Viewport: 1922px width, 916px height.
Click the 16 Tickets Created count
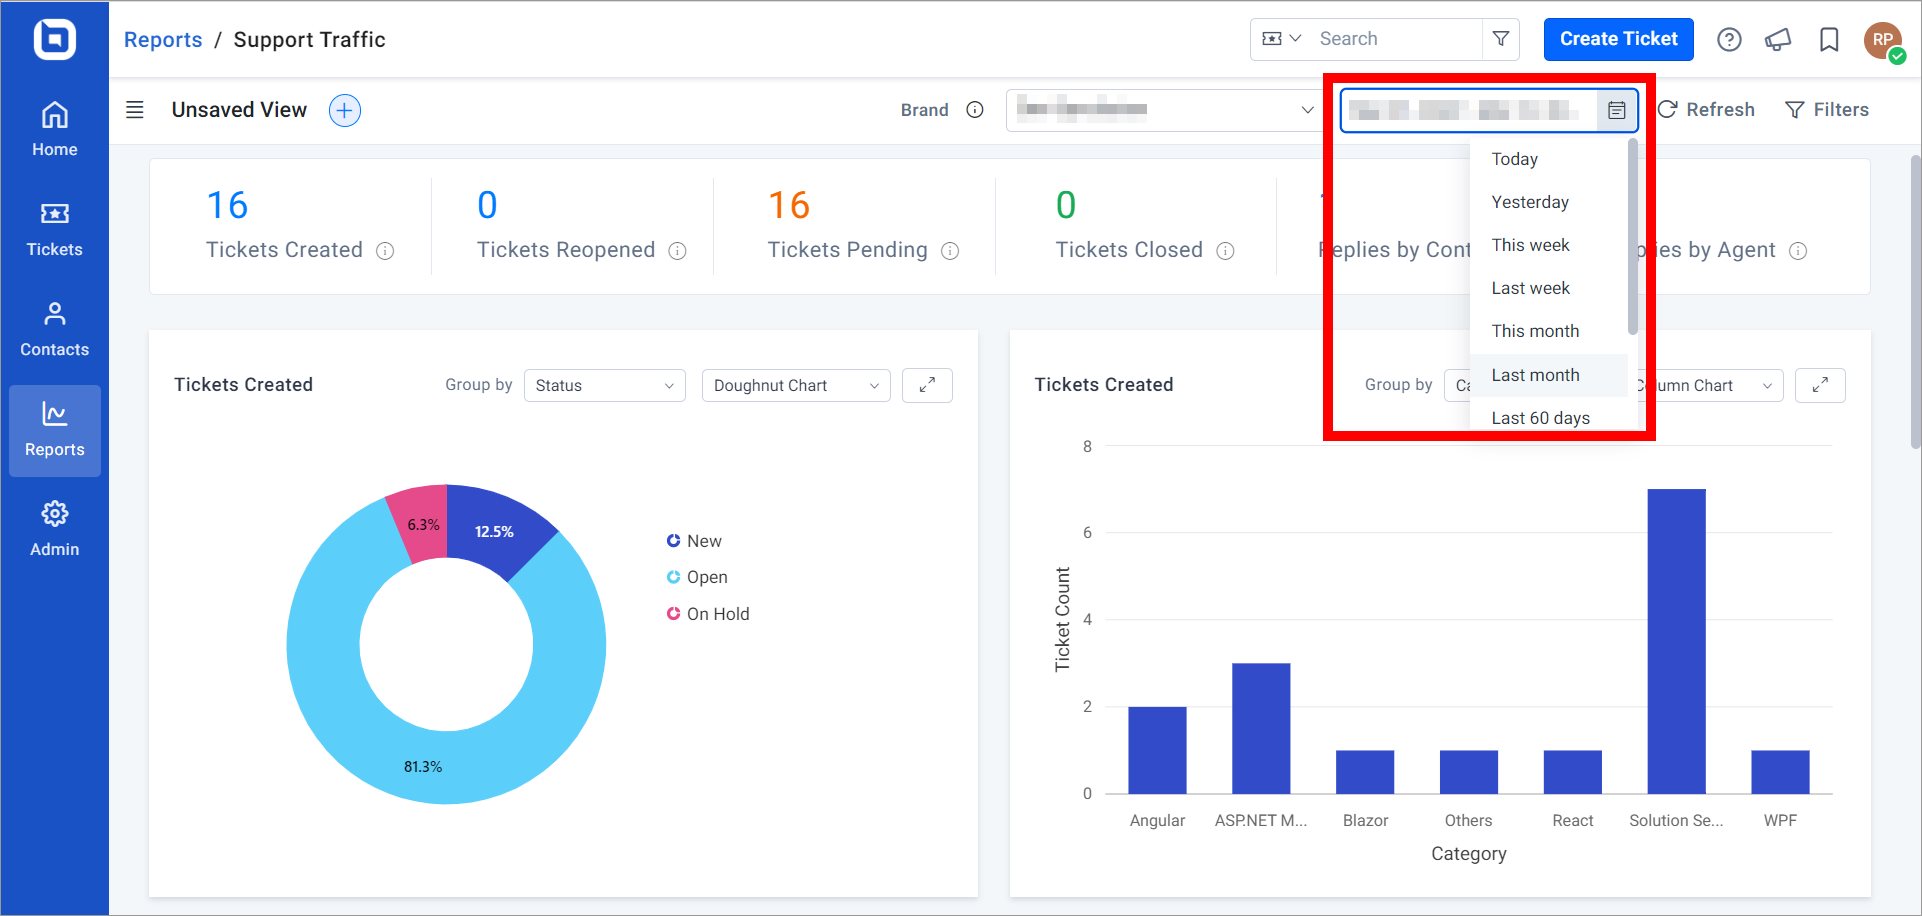coord(227,206)
